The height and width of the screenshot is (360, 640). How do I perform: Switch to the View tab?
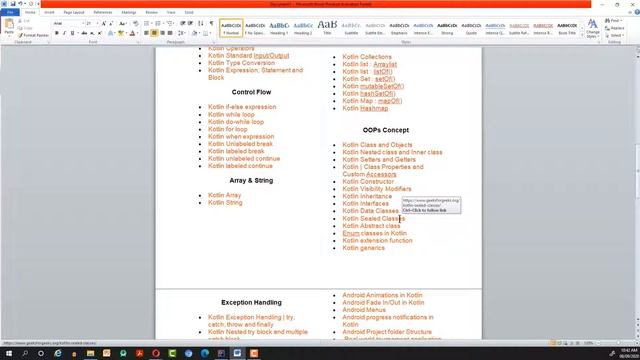(171, 13)
